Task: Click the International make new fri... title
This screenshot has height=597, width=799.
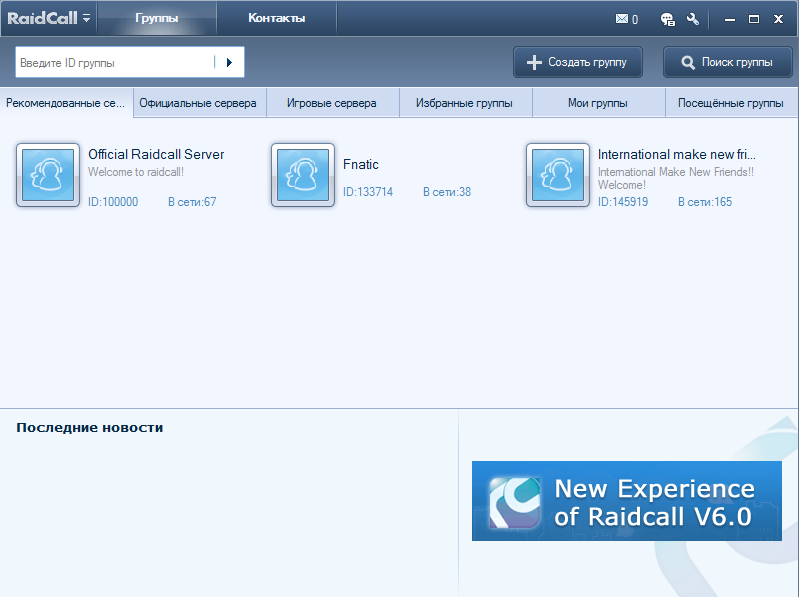Action: pos(677,154)
